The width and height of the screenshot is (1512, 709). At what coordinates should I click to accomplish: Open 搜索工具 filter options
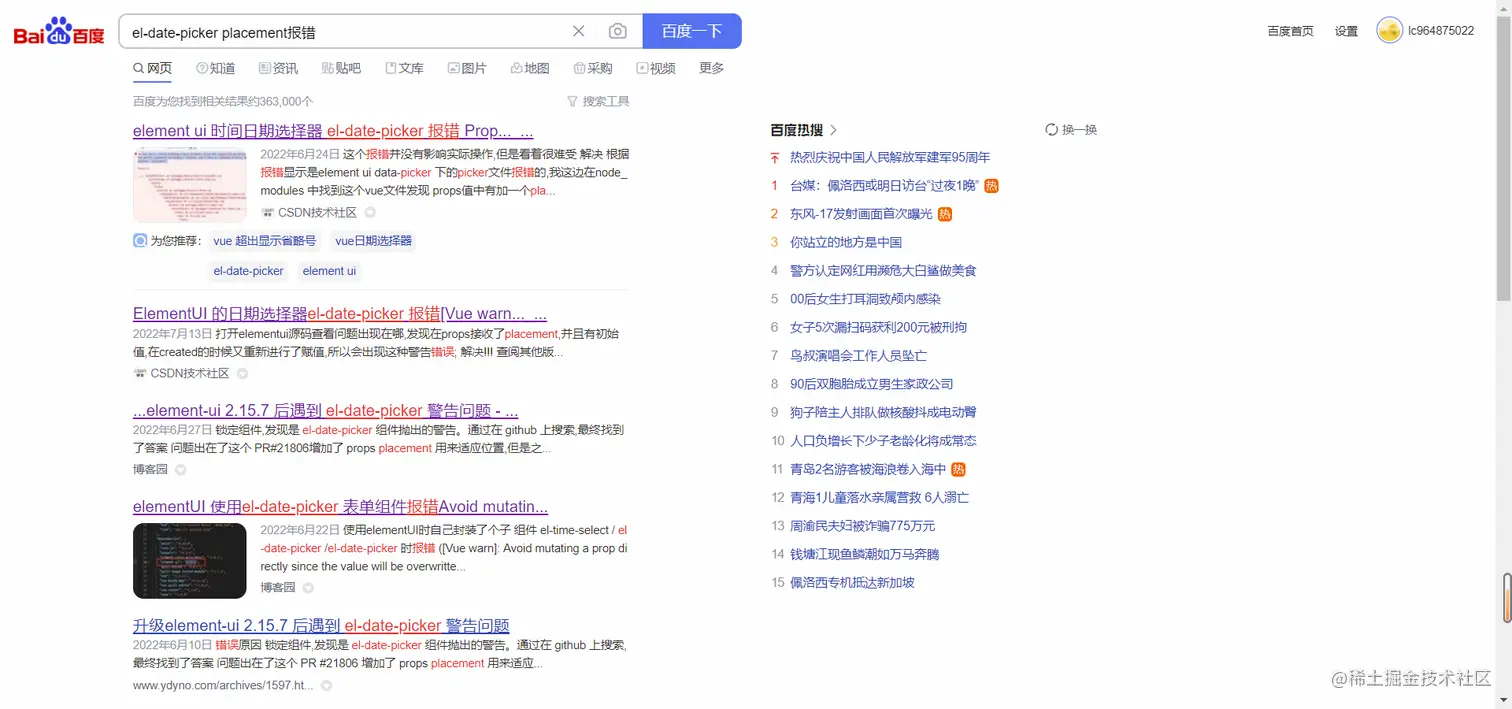pos(598,101)
